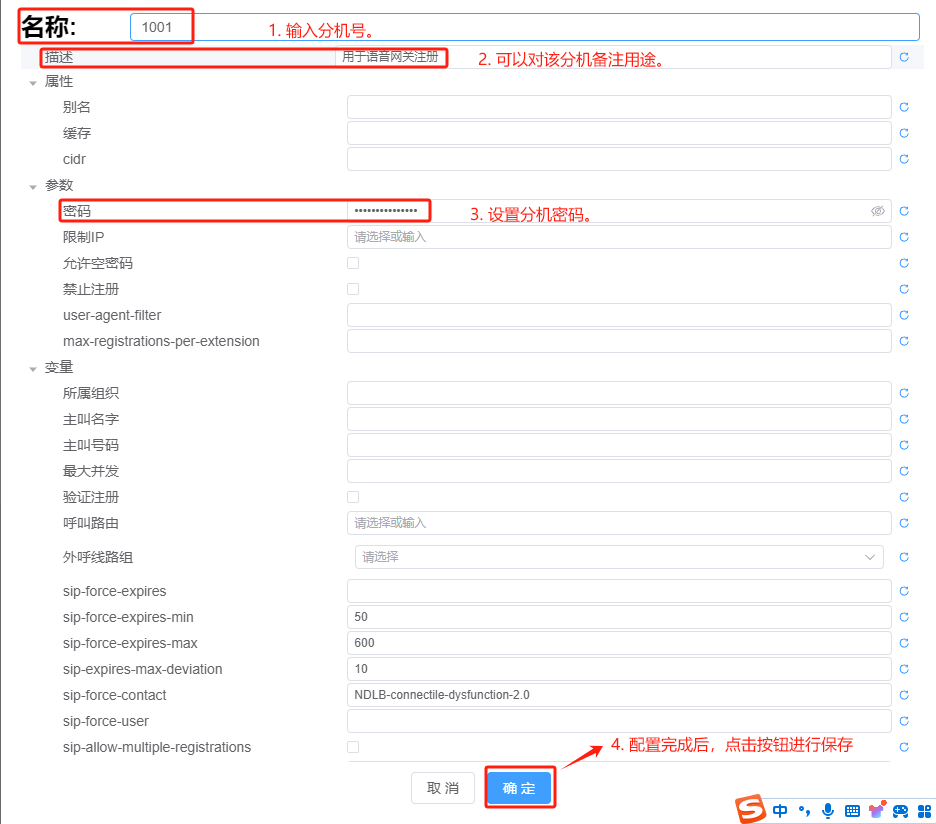
Task: Click the 确定 button to save
Action: [519, 788]
